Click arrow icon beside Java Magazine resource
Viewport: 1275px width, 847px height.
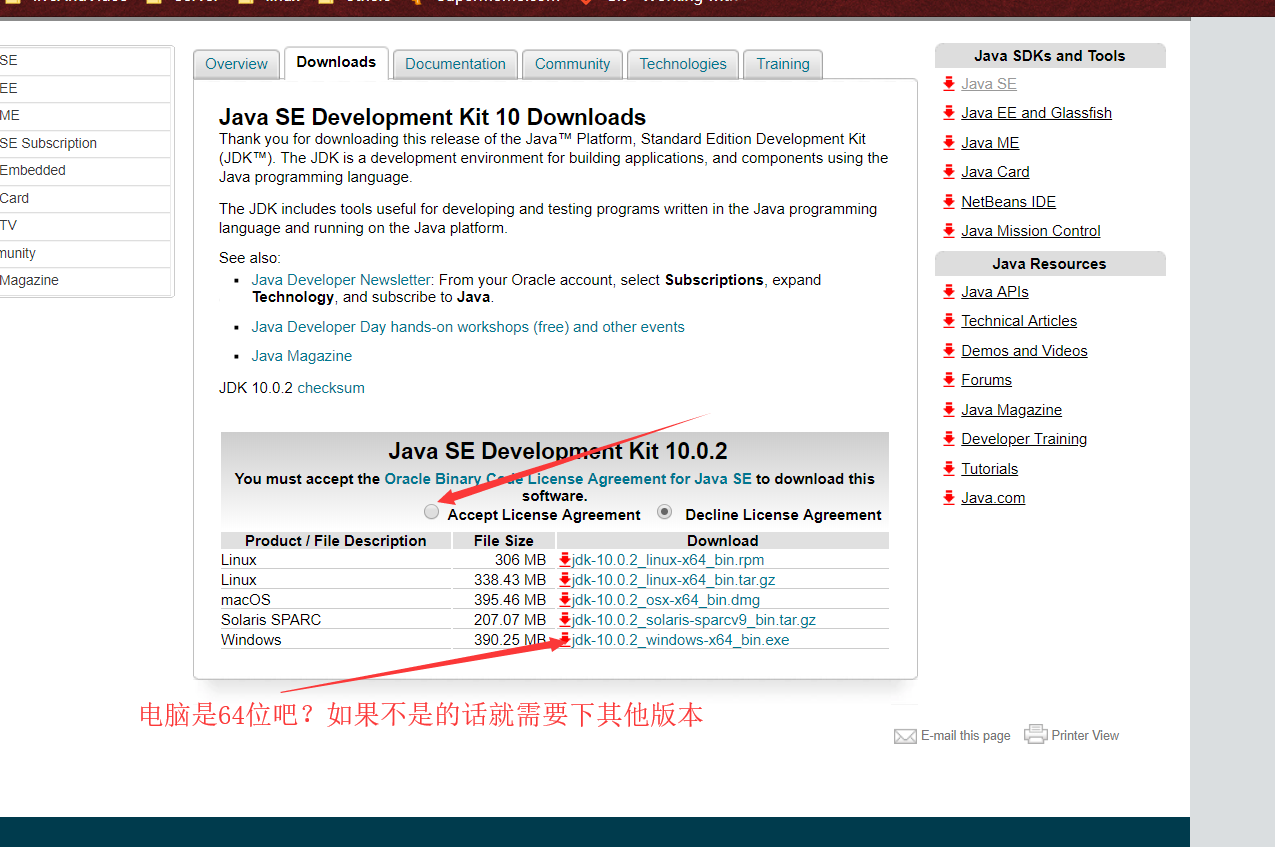[x=949, y=410]
